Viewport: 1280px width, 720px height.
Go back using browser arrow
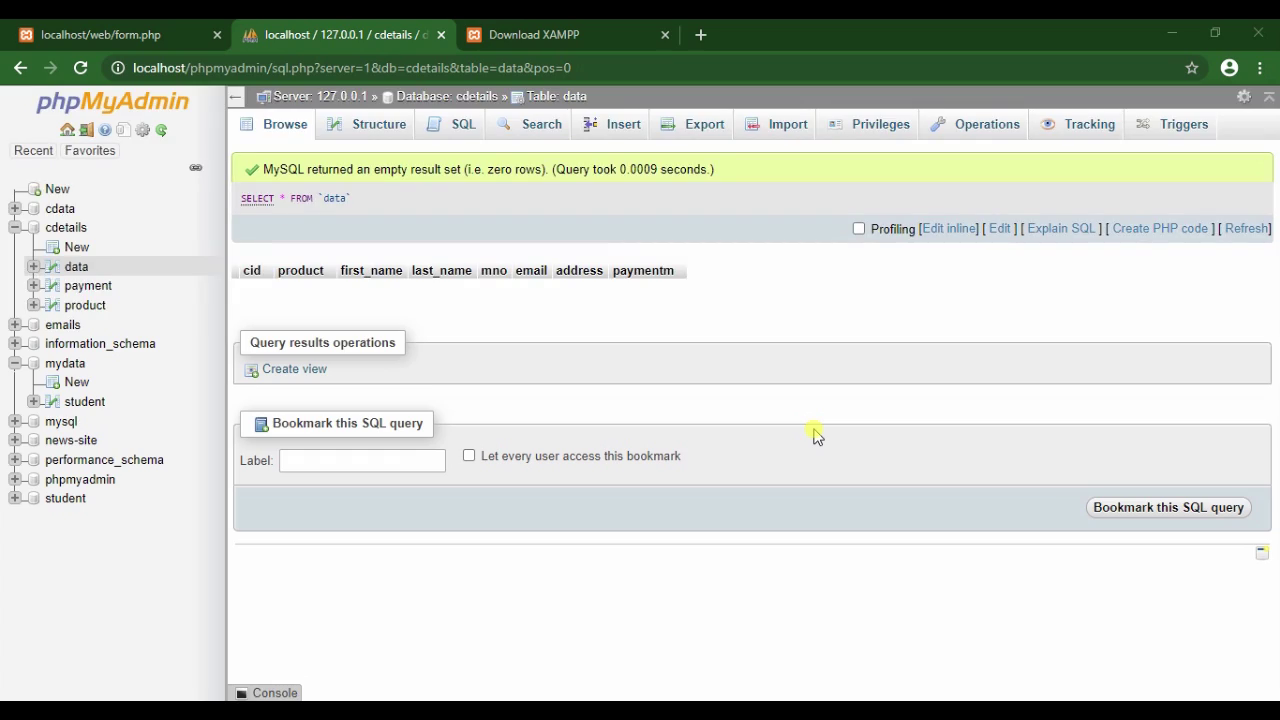[21, 68]
